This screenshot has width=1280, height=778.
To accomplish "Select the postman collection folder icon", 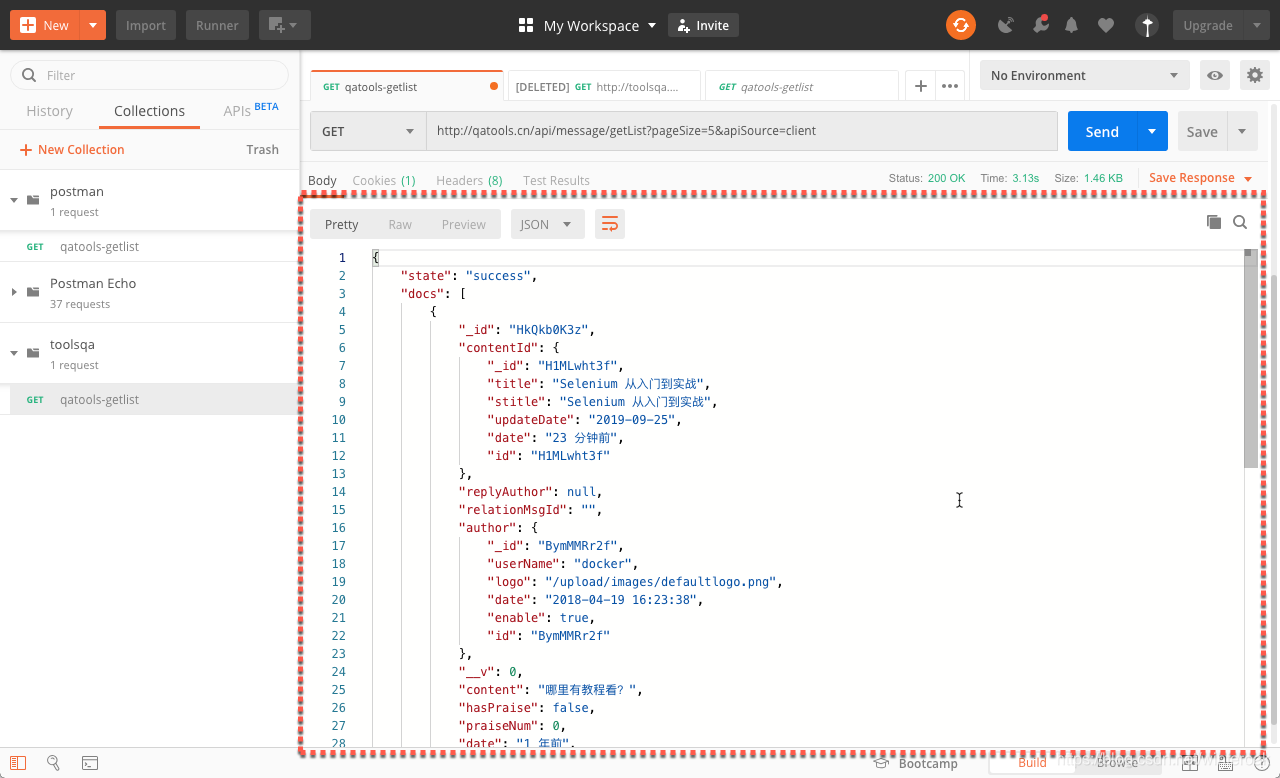I will coord(33,200).
